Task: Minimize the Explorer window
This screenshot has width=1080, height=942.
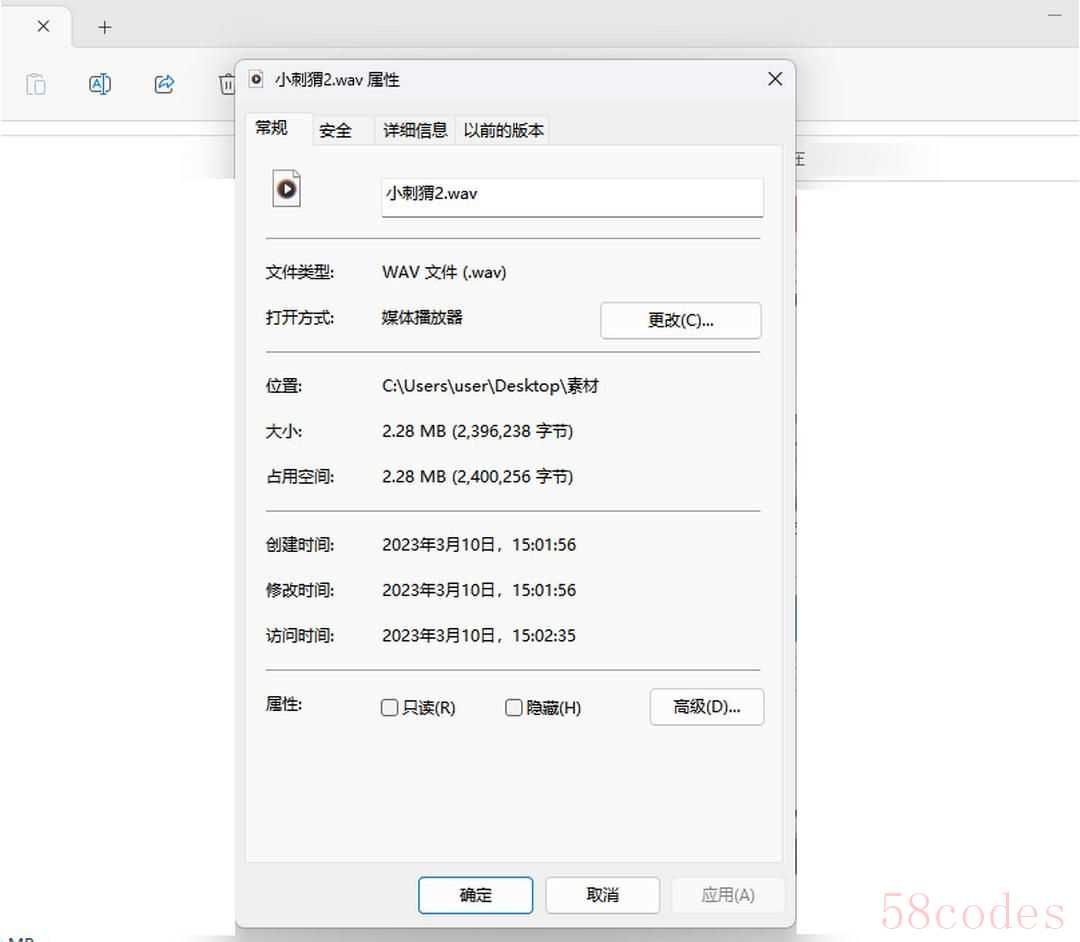Action: pos(1055,14)
